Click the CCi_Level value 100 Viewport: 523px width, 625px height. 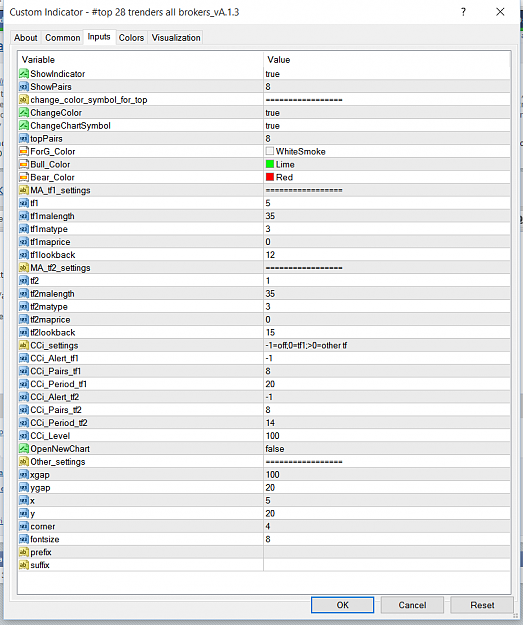(x=272, y=436)
